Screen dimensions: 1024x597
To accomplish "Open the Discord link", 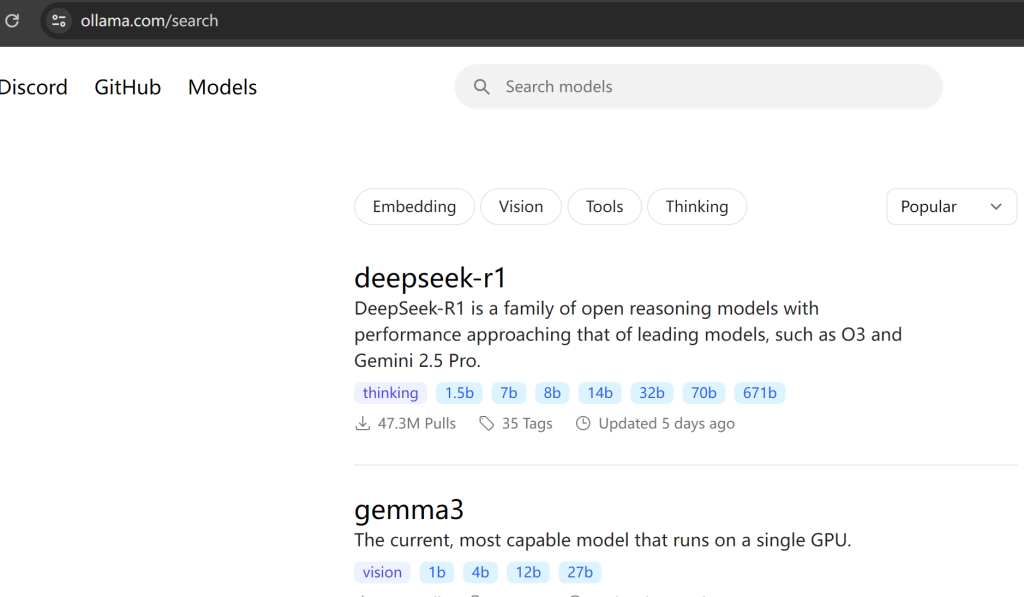I will point(33,87).
